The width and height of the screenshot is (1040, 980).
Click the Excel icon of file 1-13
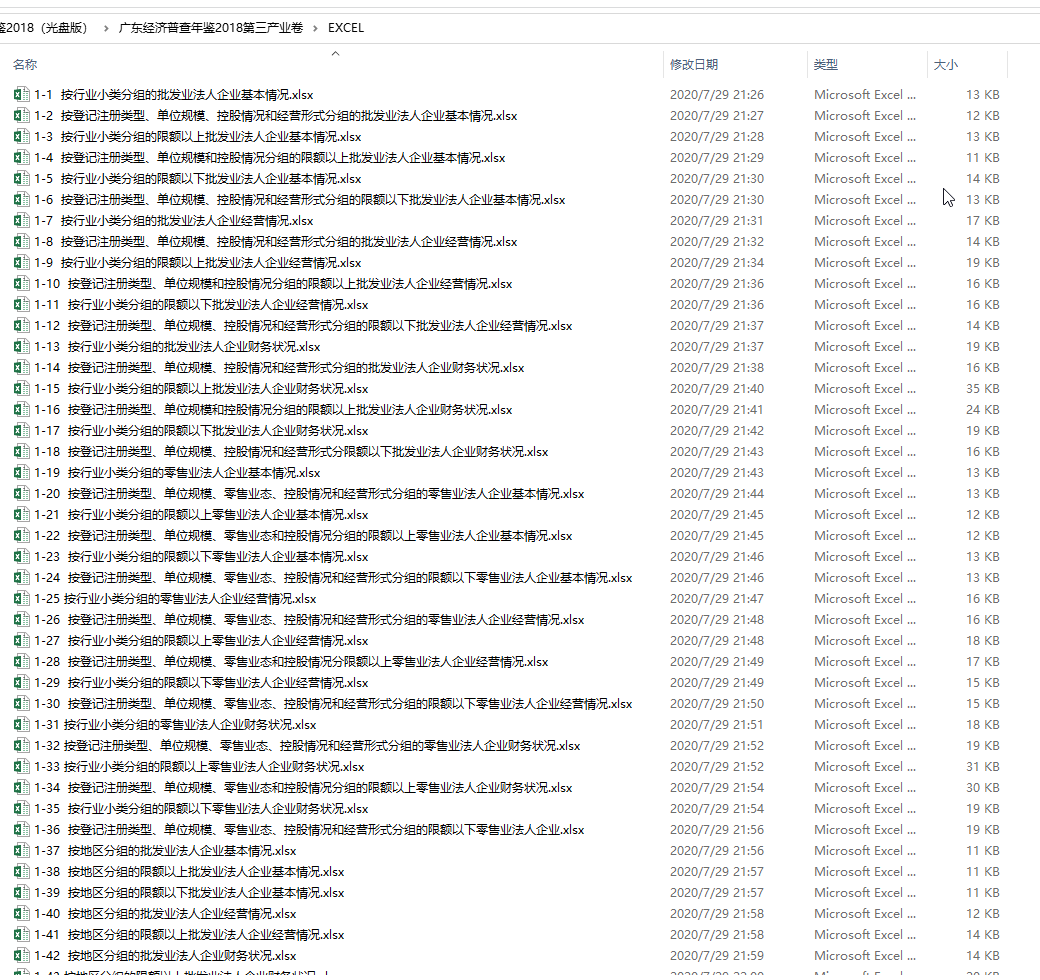[x=21, y=347]
